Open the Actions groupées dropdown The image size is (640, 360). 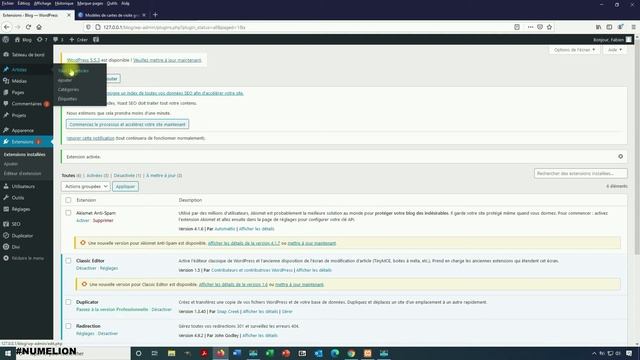pyautogui.click(x=86, y=186)
